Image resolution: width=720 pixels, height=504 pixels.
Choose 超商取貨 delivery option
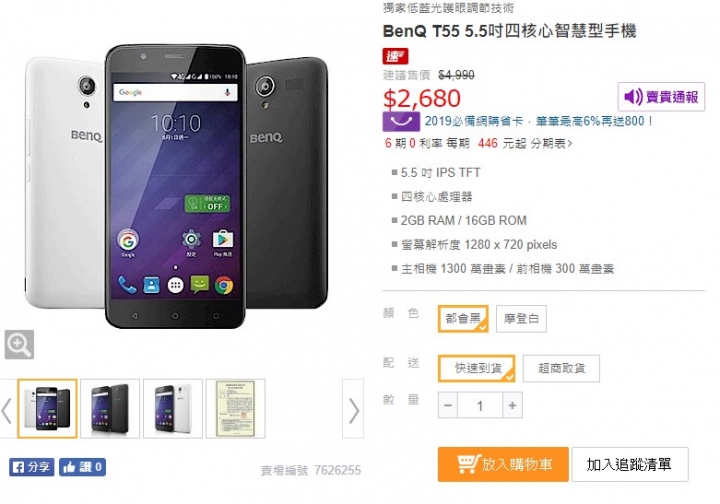[562, 368]
